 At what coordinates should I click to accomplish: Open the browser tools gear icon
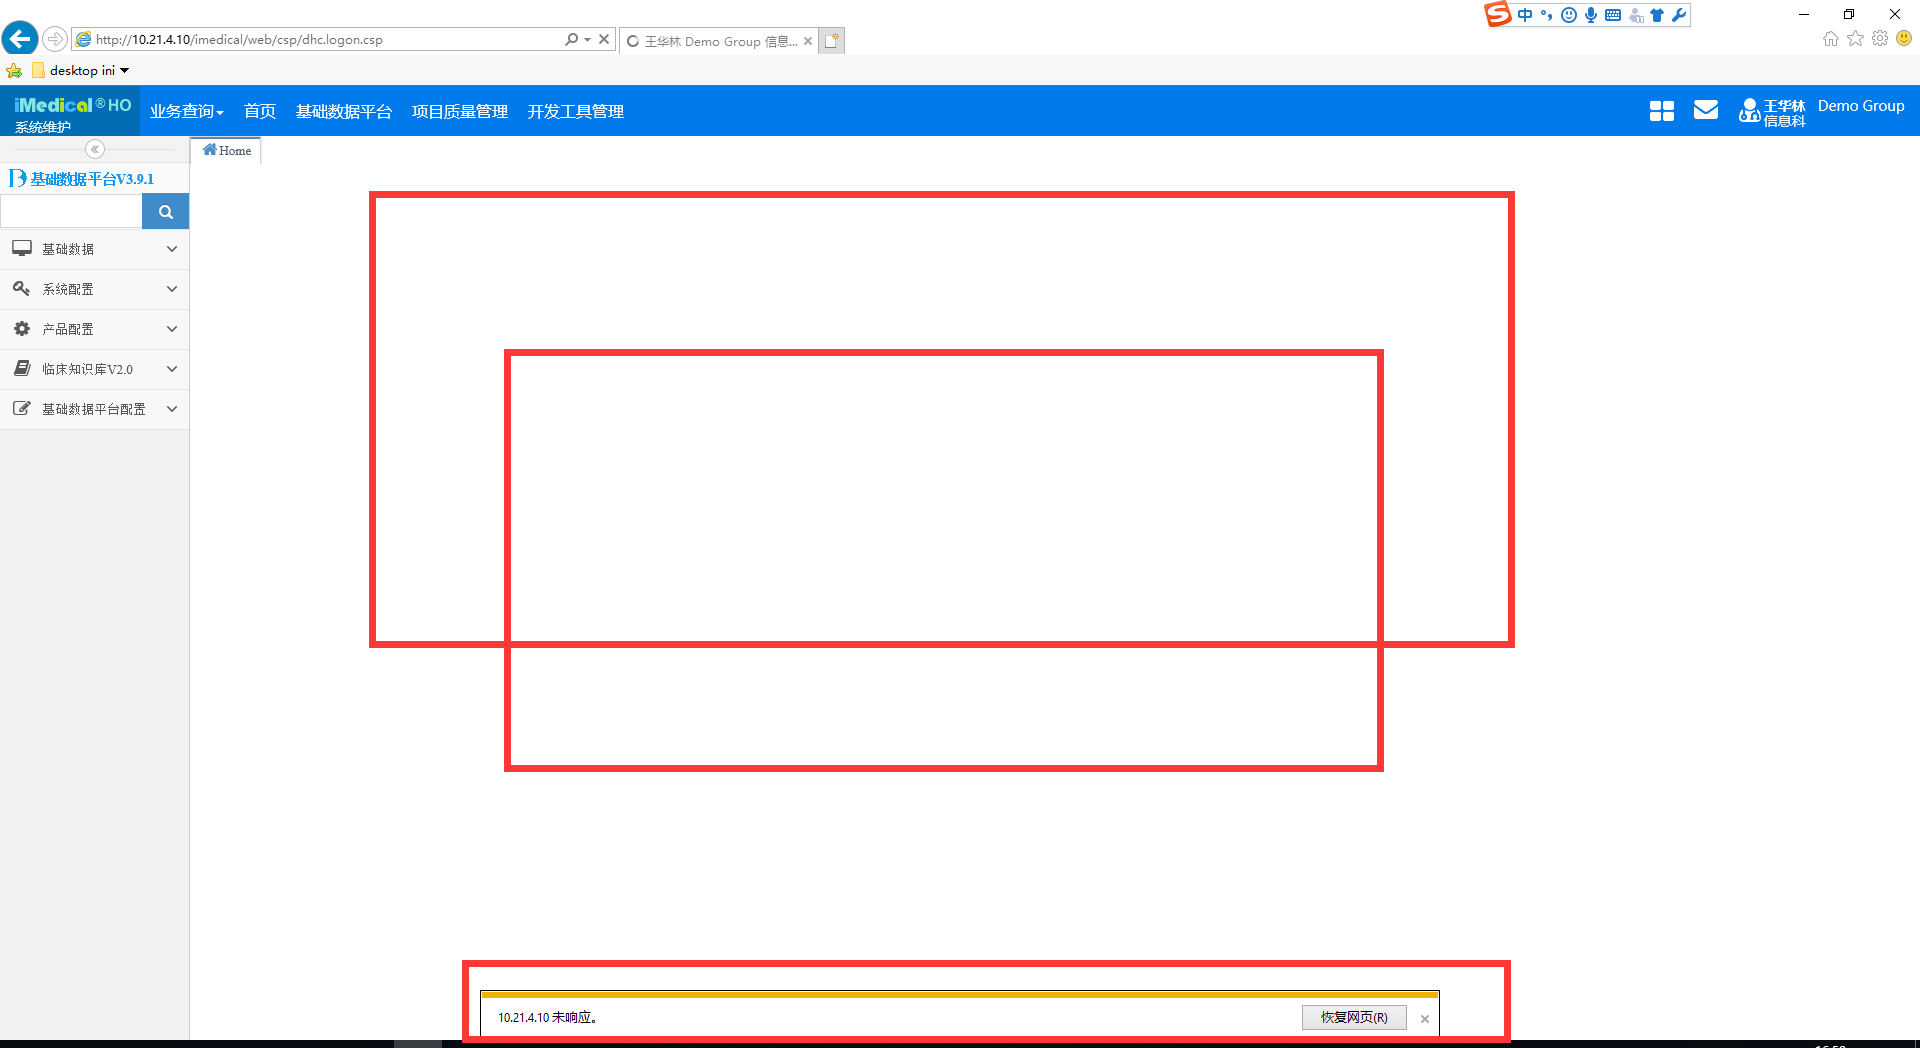pyautogui.click(x=1880, y=38)
